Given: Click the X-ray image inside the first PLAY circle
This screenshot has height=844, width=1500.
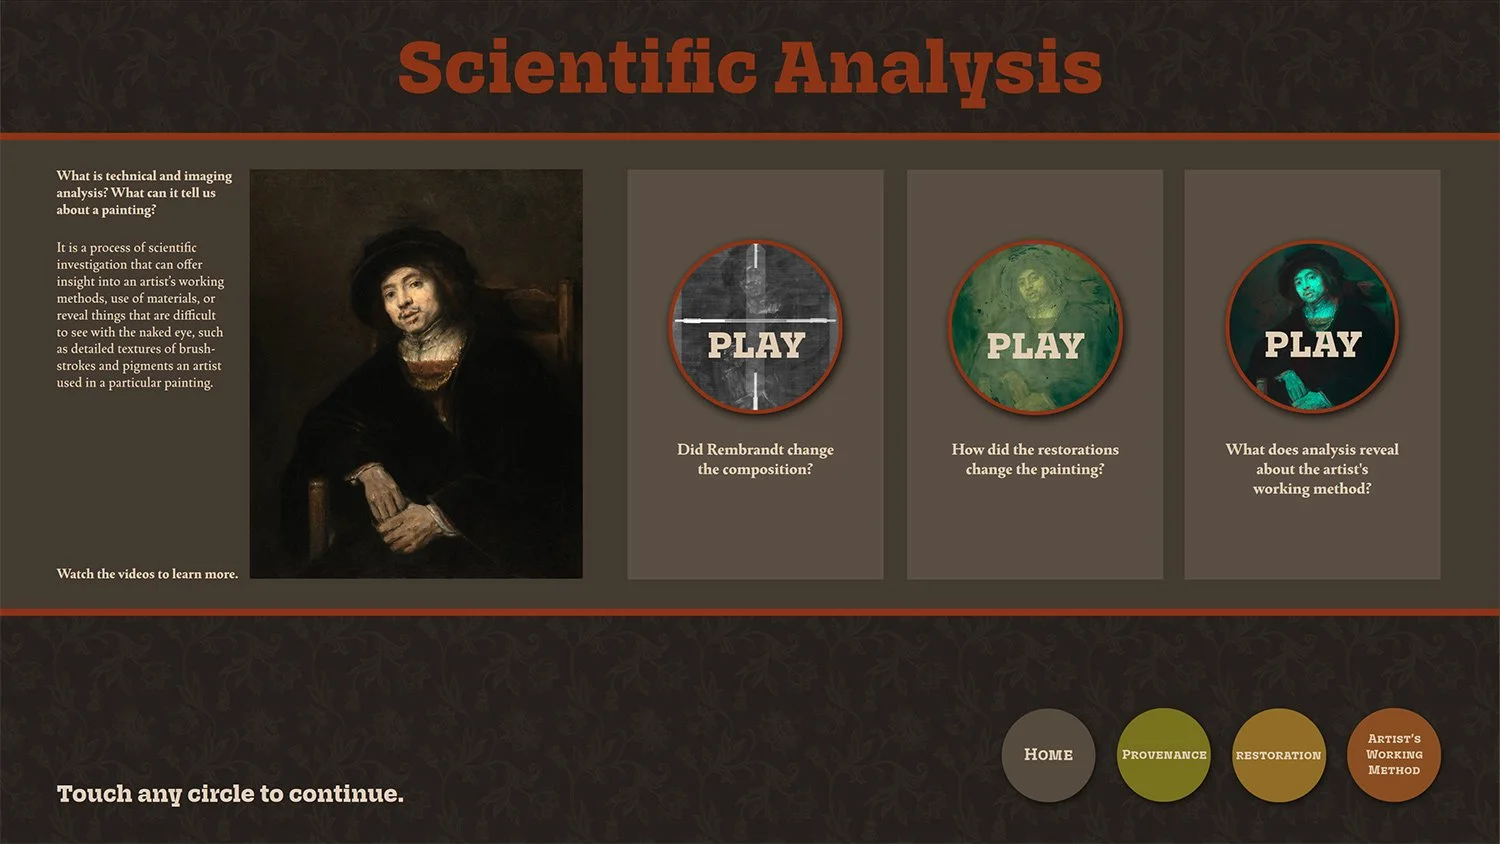Looking at the screenshot, I should pyautogui.click(x=755, y=290).
